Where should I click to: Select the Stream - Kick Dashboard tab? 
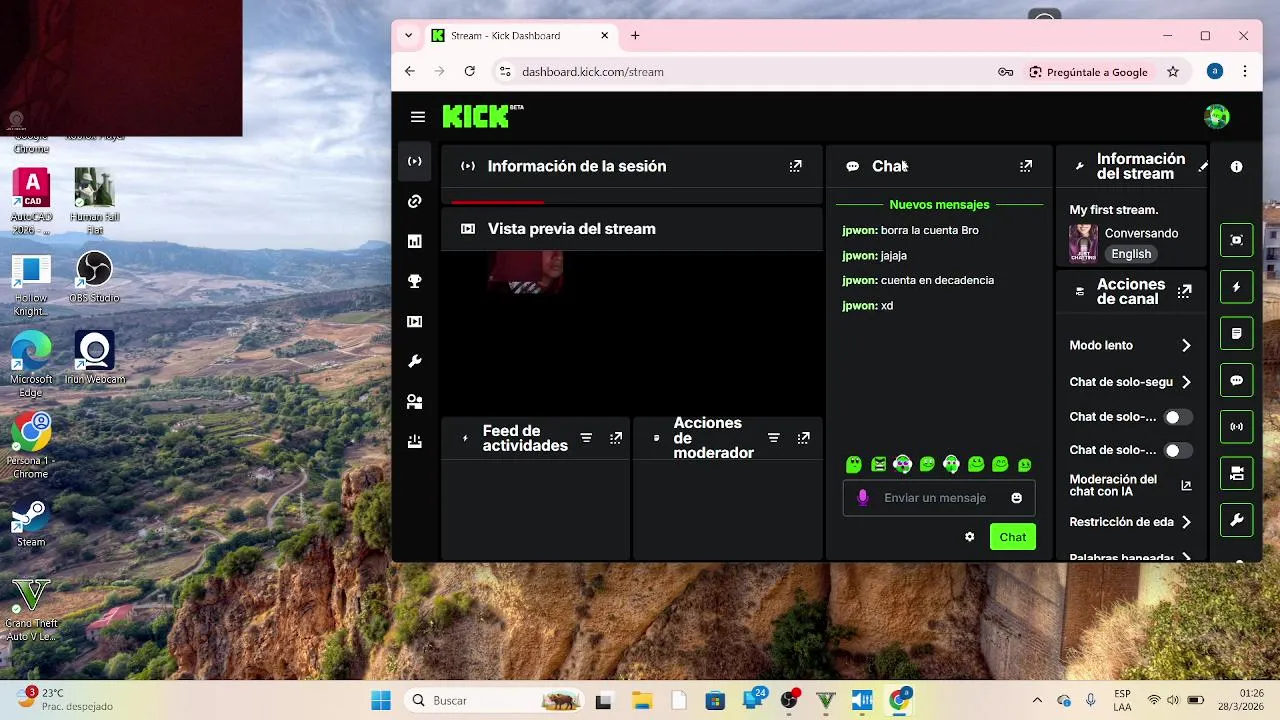point(520,36)
